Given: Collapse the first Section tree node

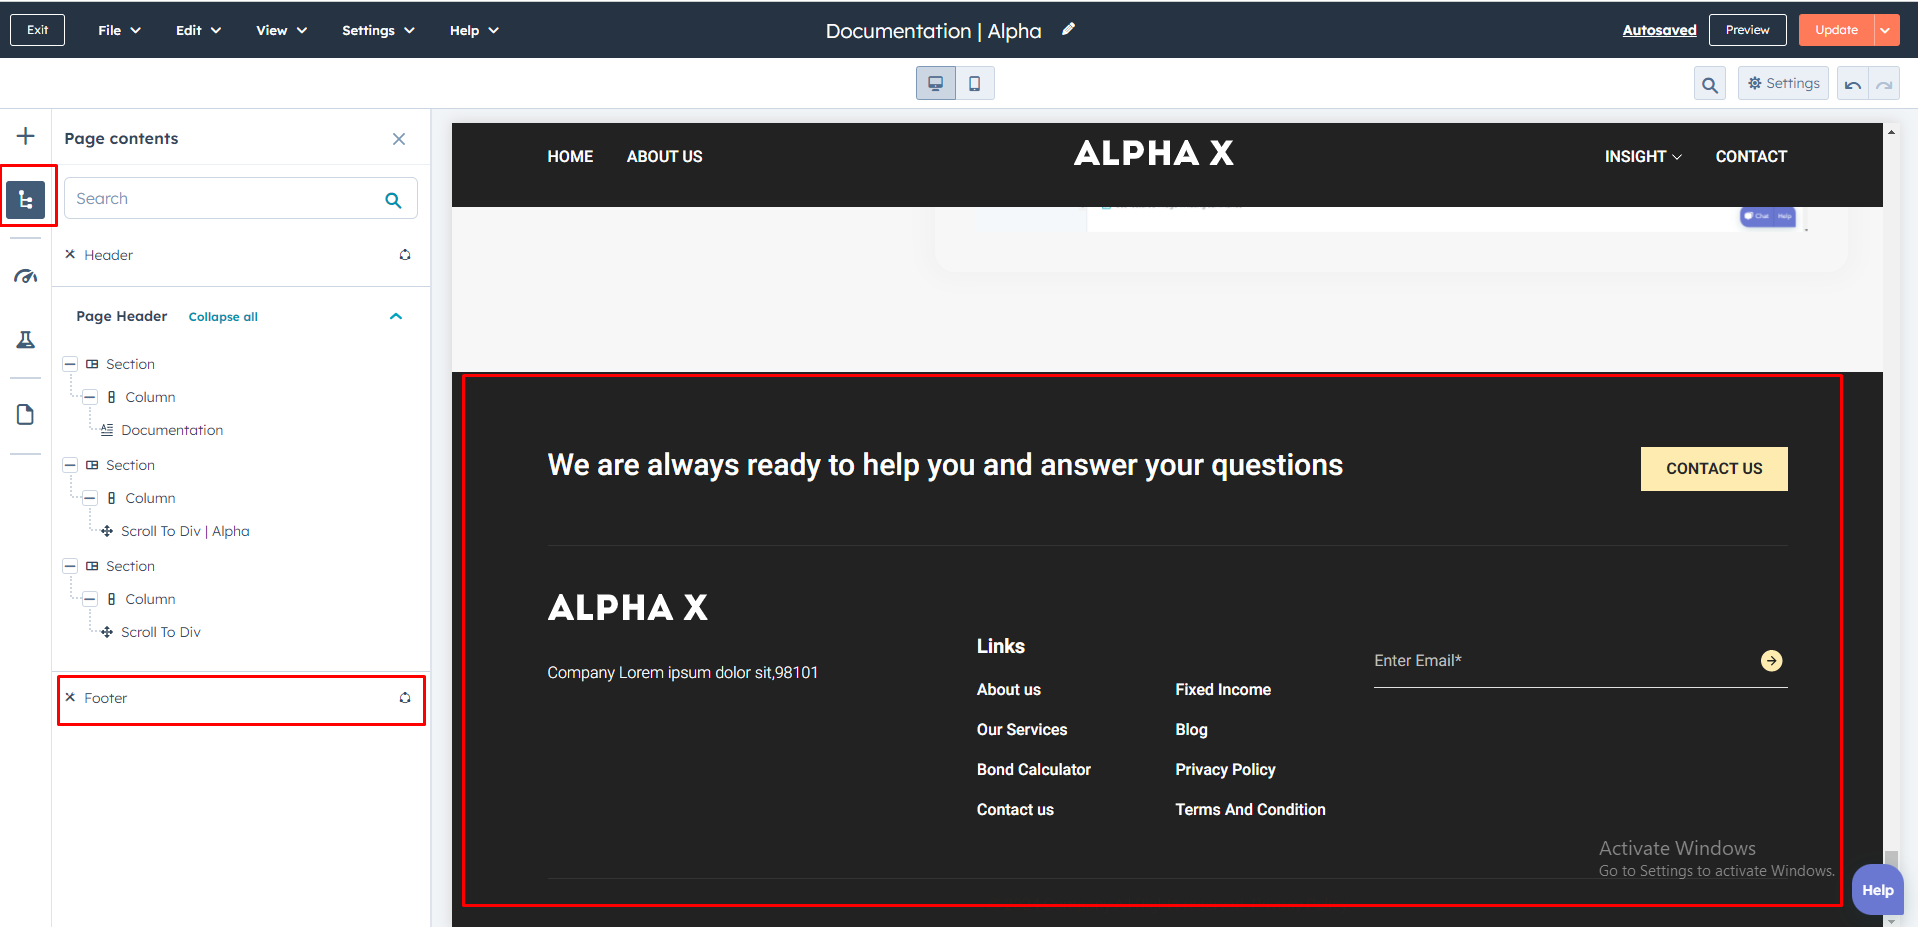Looking at the screenshot, I should [70, 364].
